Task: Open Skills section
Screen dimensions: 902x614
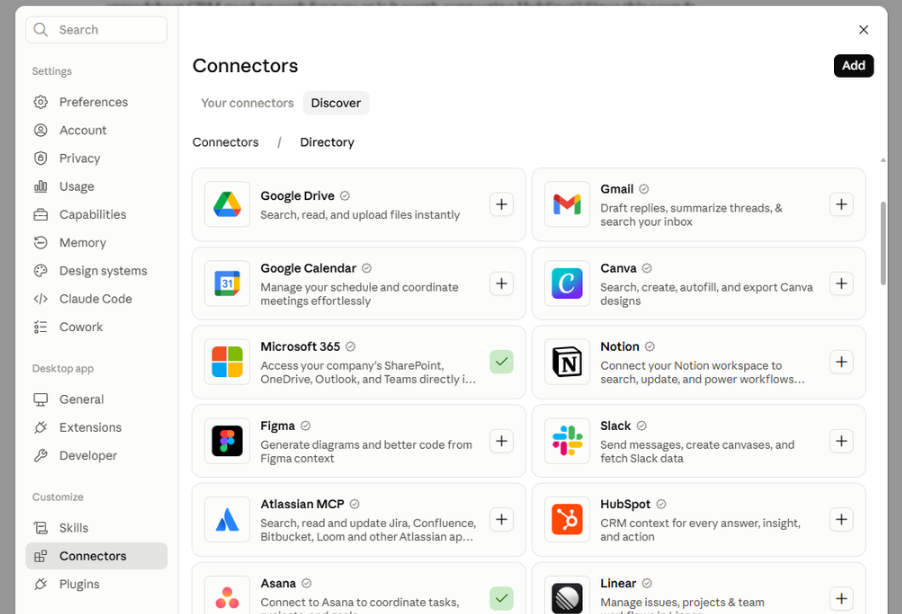Action: coord(96,528)
